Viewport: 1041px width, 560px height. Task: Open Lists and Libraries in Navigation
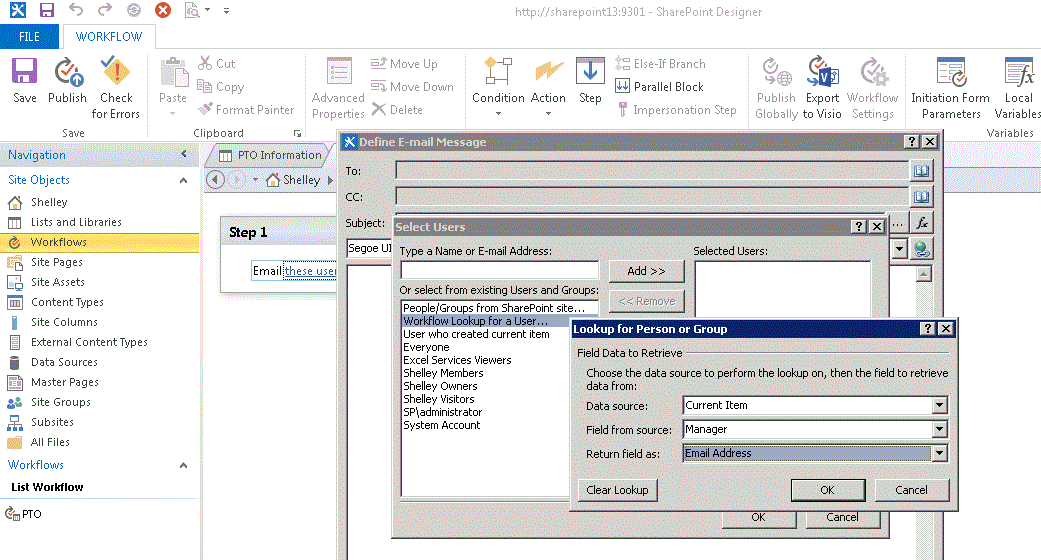click(x=76, y=222)
